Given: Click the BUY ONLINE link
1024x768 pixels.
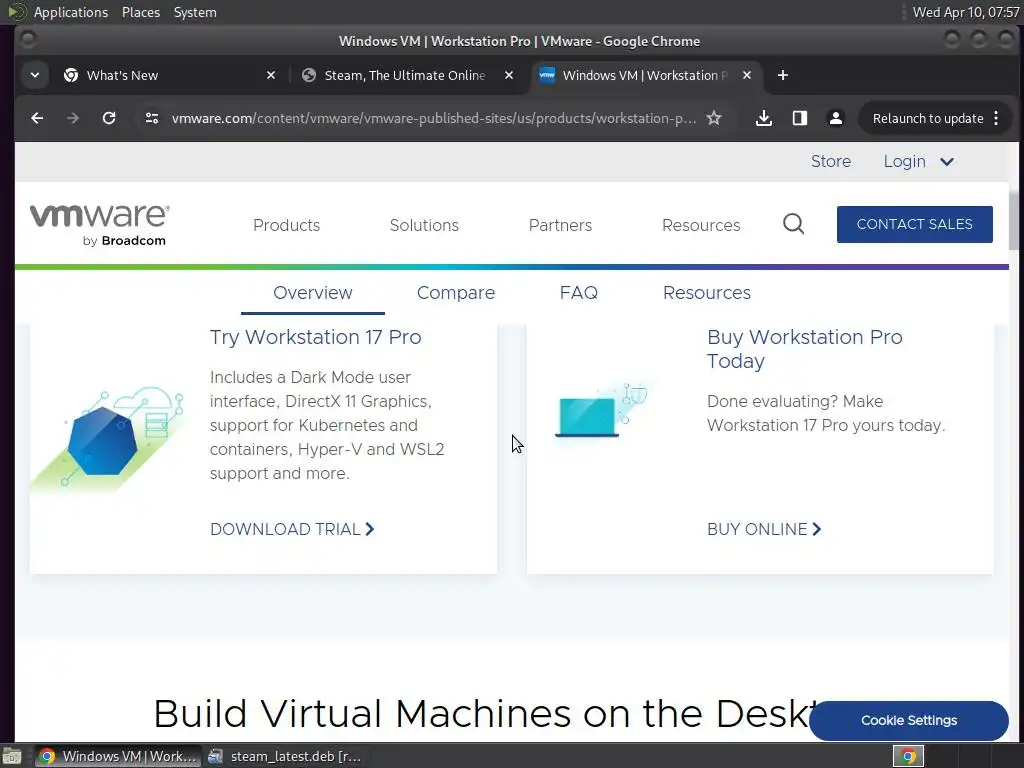Looking at the screenshot, I should click(x=764, y=529).
